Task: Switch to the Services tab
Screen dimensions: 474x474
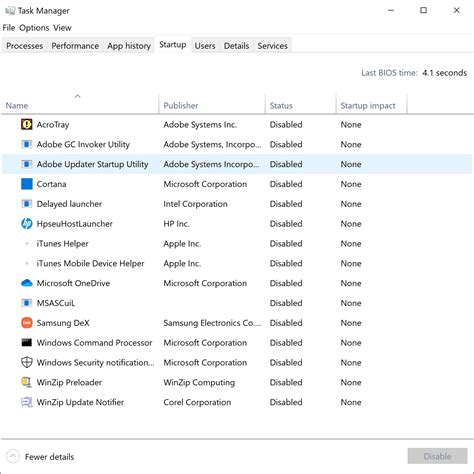Action: 272,46
